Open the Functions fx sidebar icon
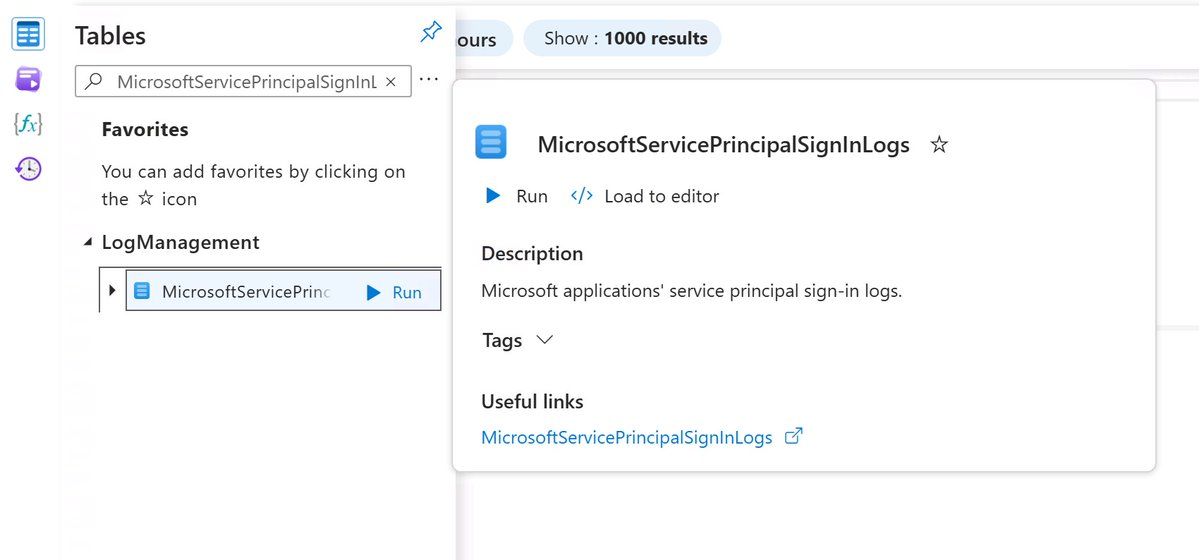 (28, 123)
